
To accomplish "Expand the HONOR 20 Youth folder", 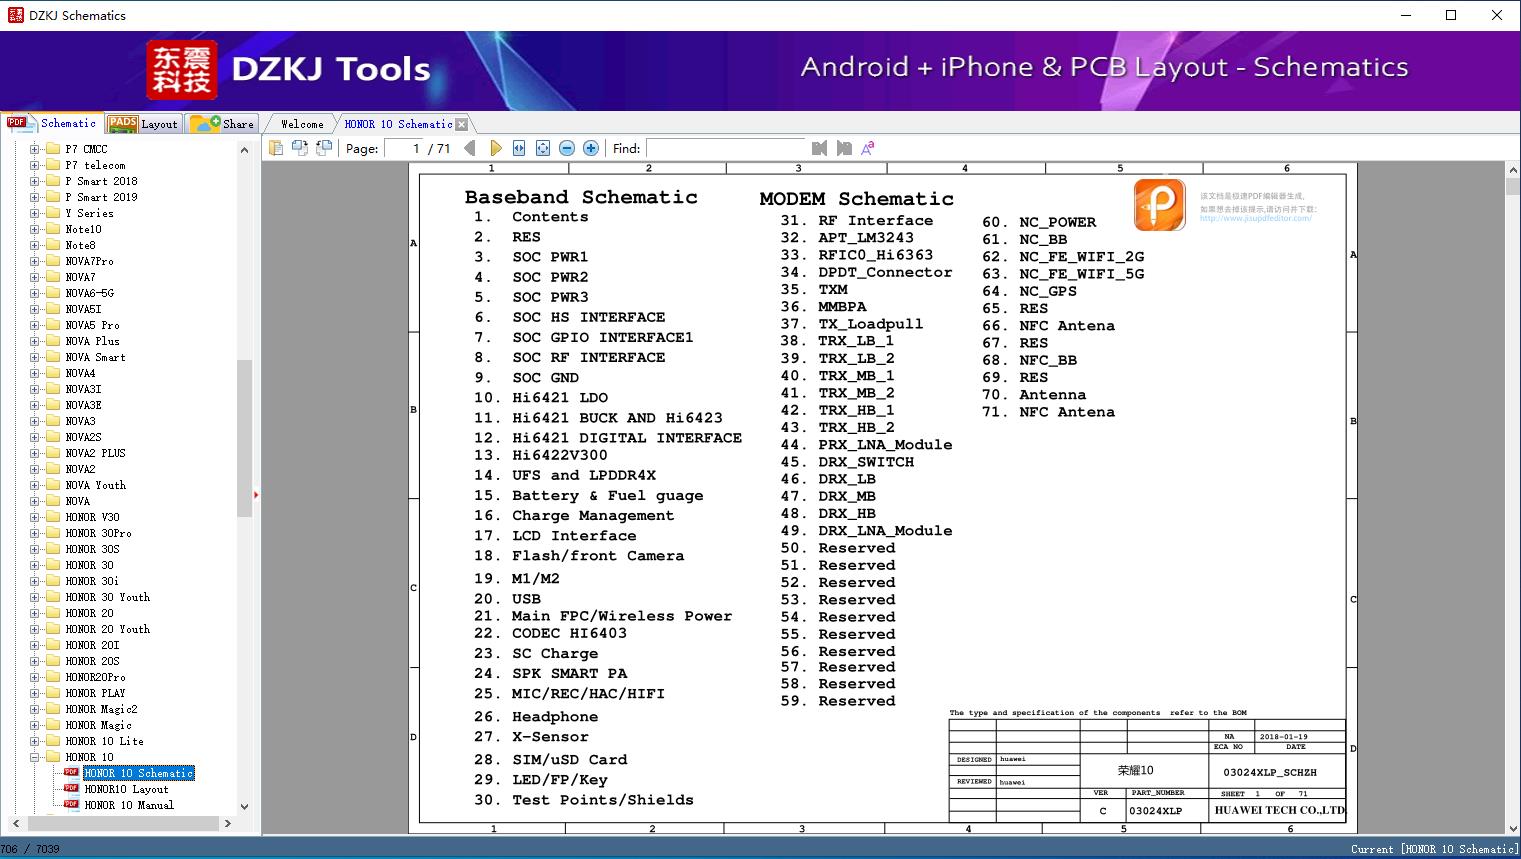I will click(34, 629).
